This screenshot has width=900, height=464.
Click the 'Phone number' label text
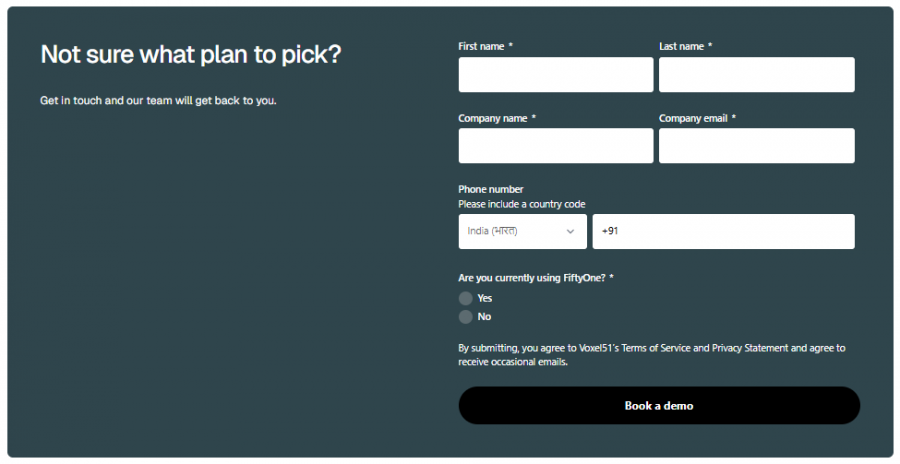(490, 189)
